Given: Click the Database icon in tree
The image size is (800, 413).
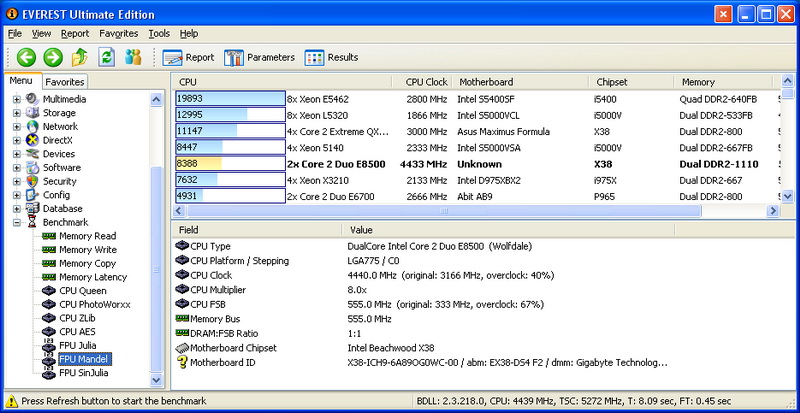Looking at the screenshot, I should (x=32, y=209).
